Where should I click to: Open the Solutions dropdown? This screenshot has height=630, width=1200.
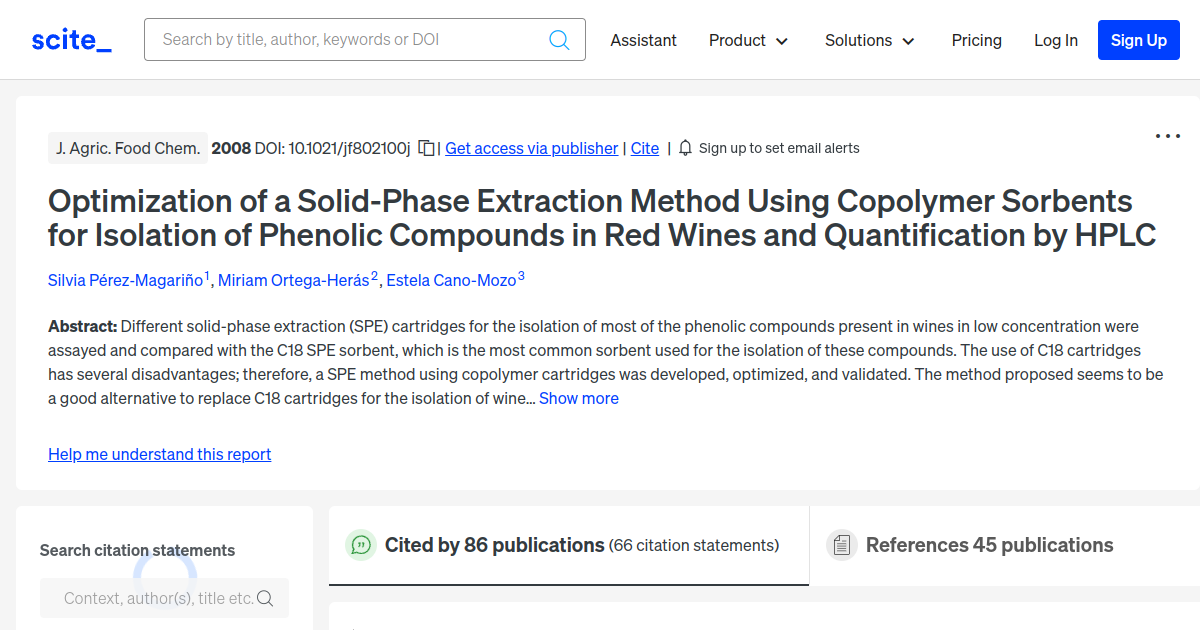pos(868,40)
